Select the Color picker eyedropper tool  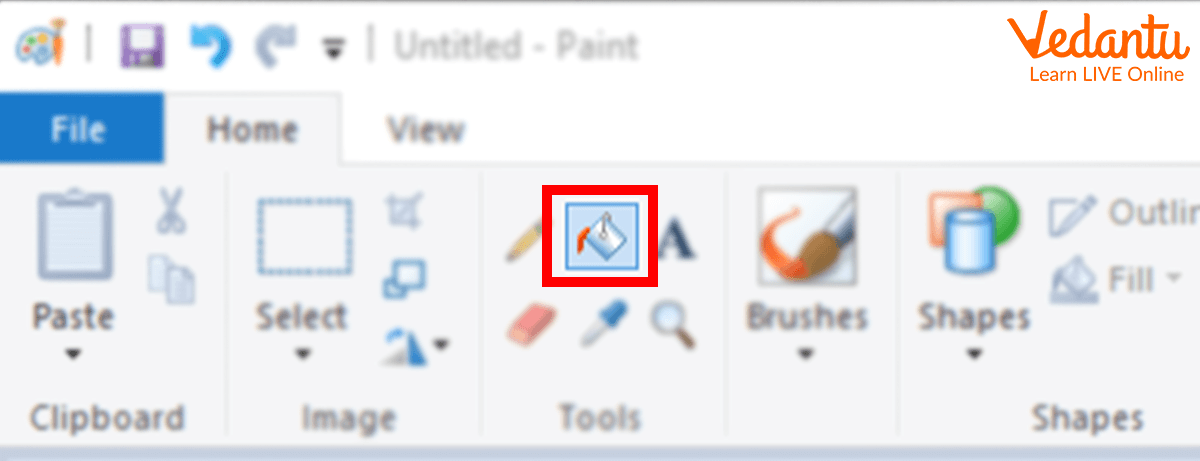click(602, 323)
